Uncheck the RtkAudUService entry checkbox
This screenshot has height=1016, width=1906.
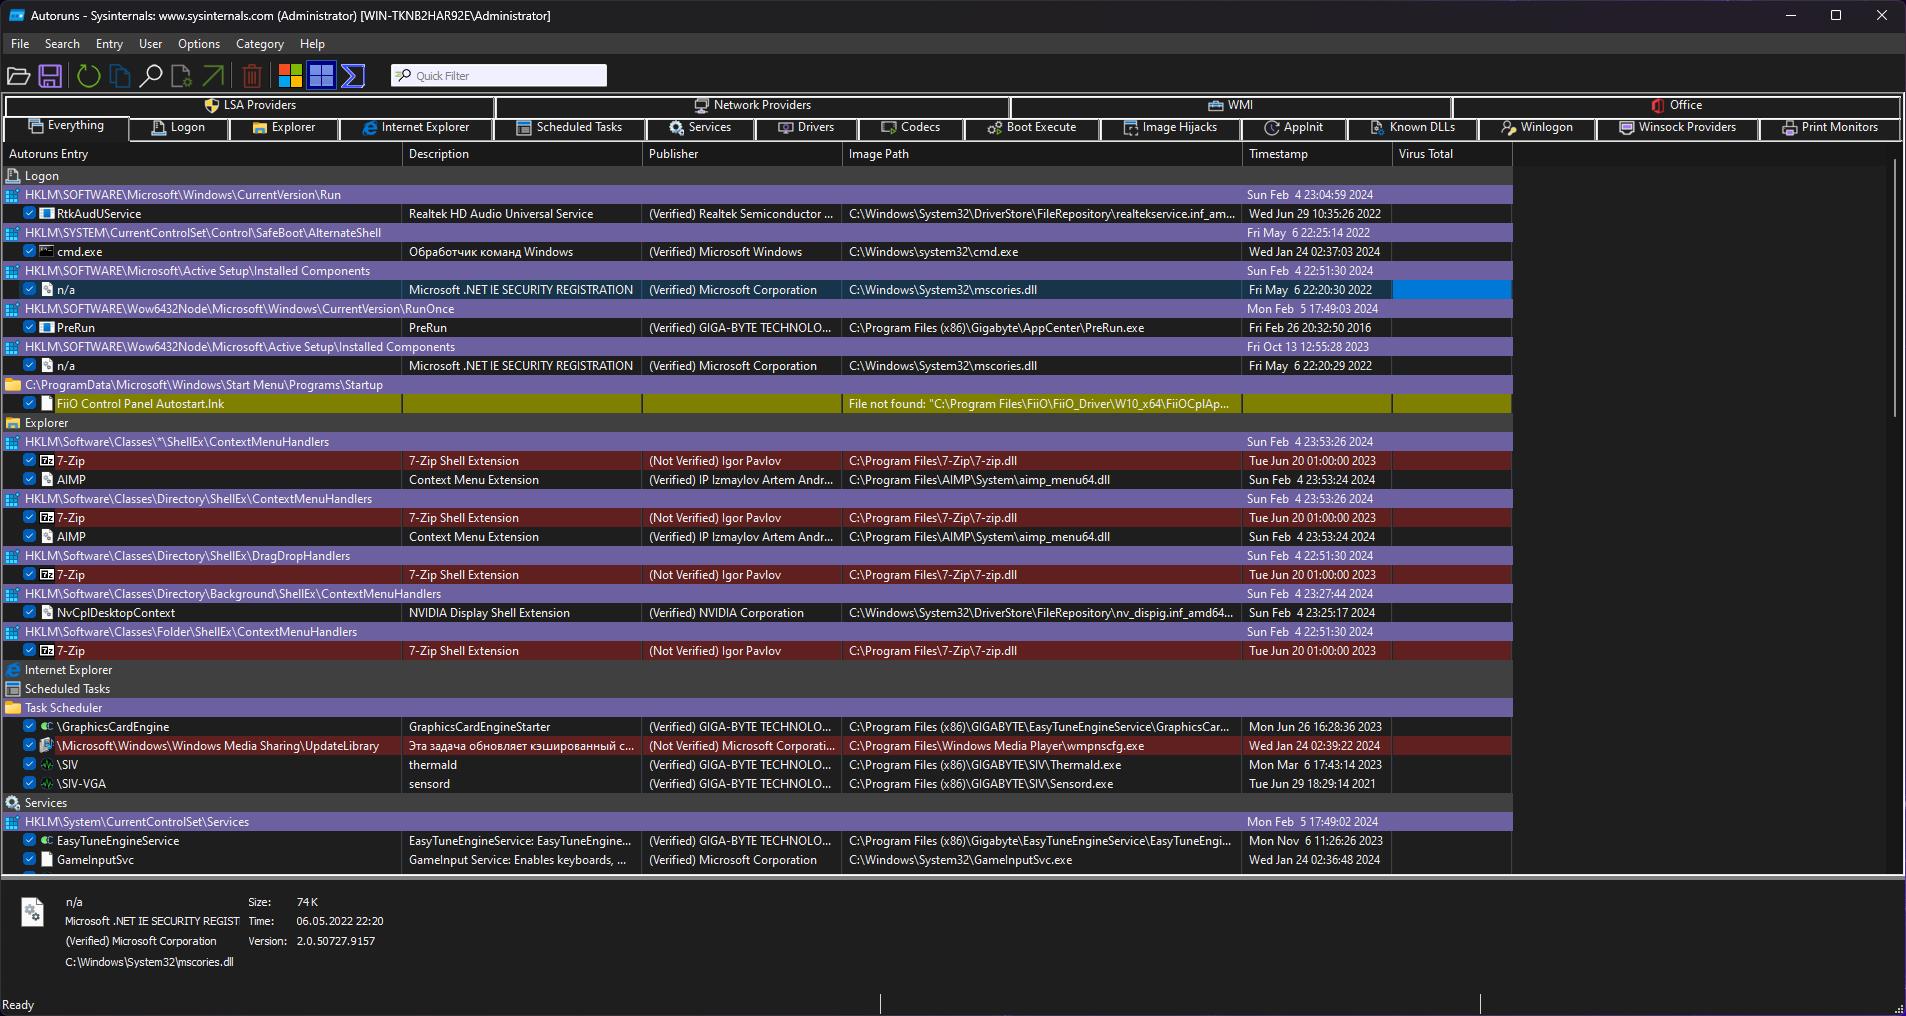[30, 214]
